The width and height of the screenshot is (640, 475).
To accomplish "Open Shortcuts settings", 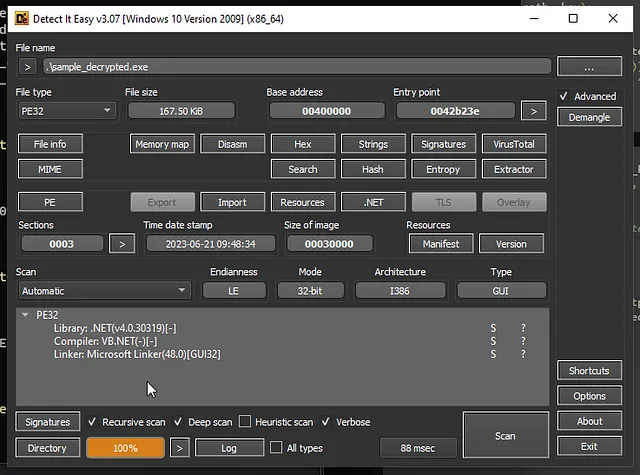I will click(589, 371).
